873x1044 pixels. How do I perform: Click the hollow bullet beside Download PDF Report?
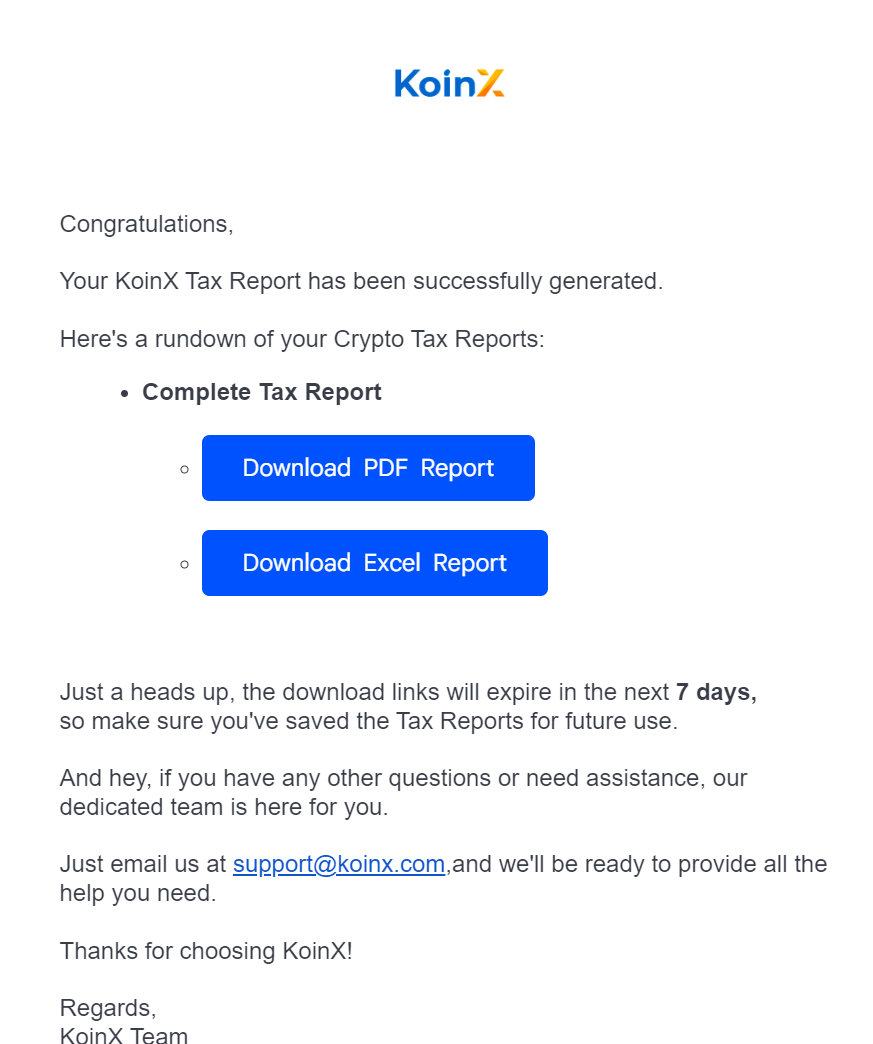click(184, 469)
